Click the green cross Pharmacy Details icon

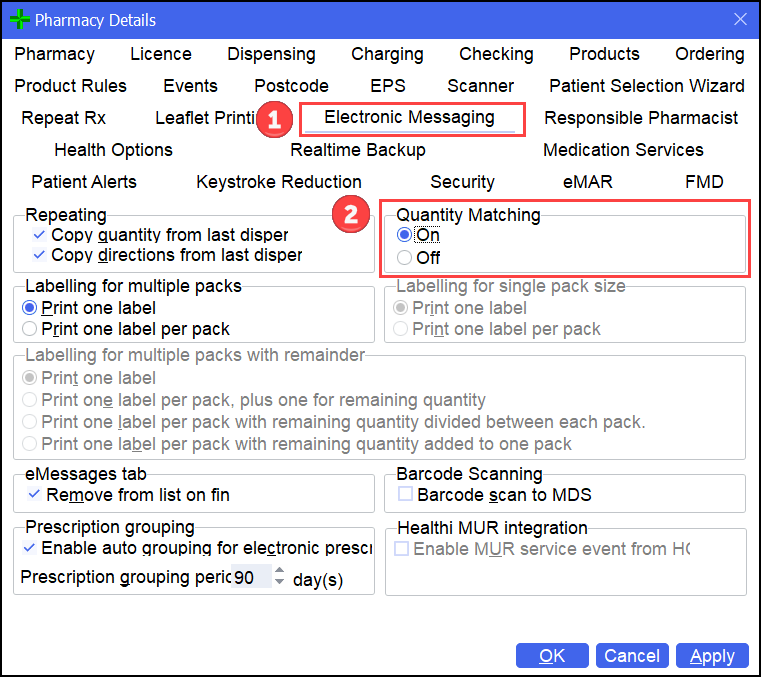pos(19,19)
